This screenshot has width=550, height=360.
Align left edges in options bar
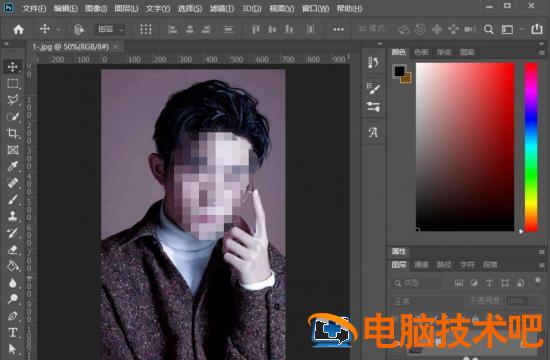click(172, 29)
